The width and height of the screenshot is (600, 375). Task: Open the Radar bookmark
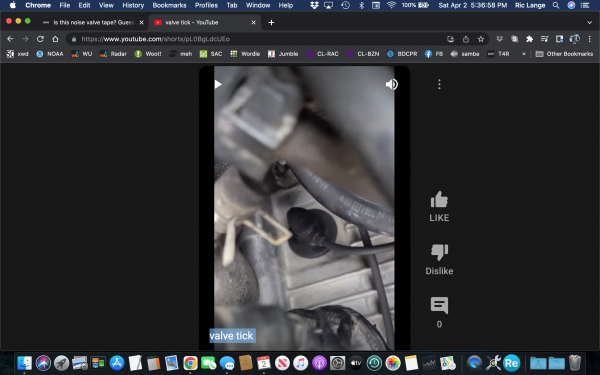(x=113, y=54)
